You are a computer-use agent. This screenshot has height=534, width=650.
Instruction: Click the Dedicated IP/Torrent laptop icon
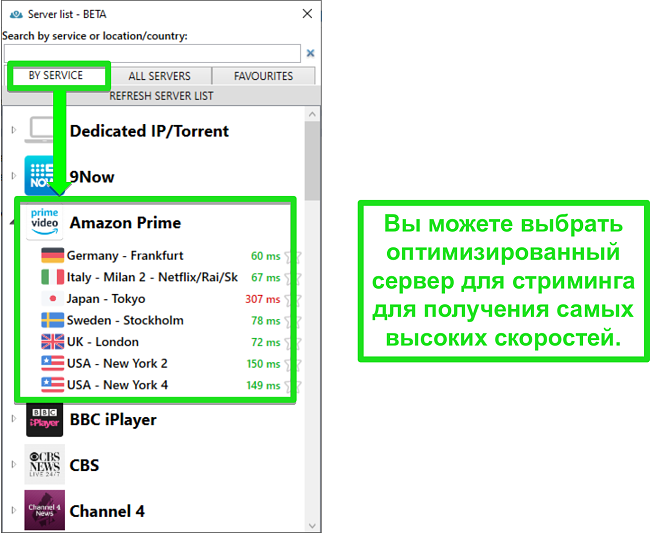[41, 130]
